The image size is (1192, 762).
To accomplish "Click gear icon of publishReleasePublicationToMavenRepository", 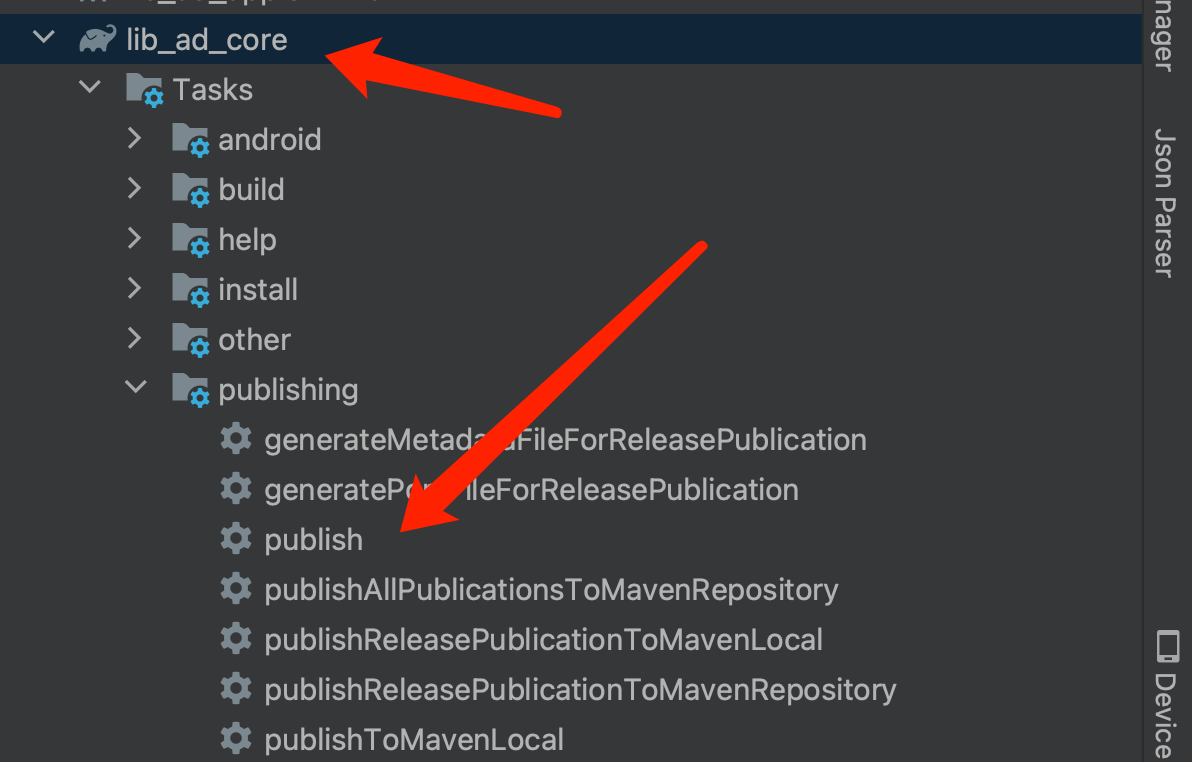I will point(236,689).
